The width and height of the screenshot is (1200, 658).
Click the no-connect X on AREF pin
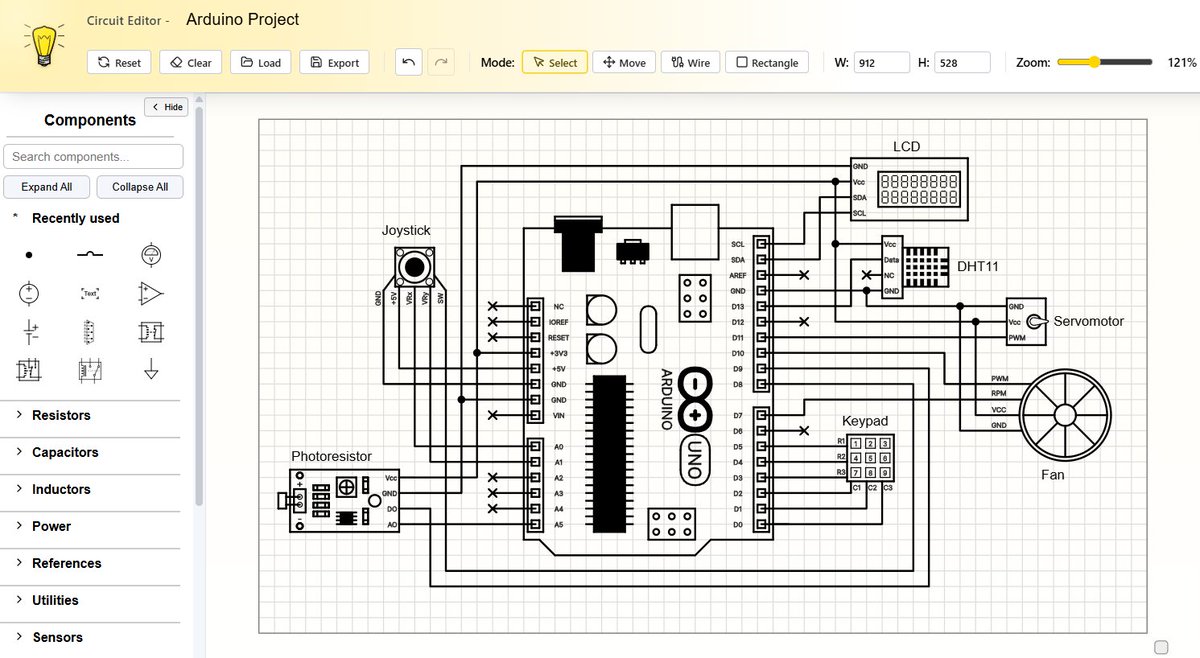(805, 275)
